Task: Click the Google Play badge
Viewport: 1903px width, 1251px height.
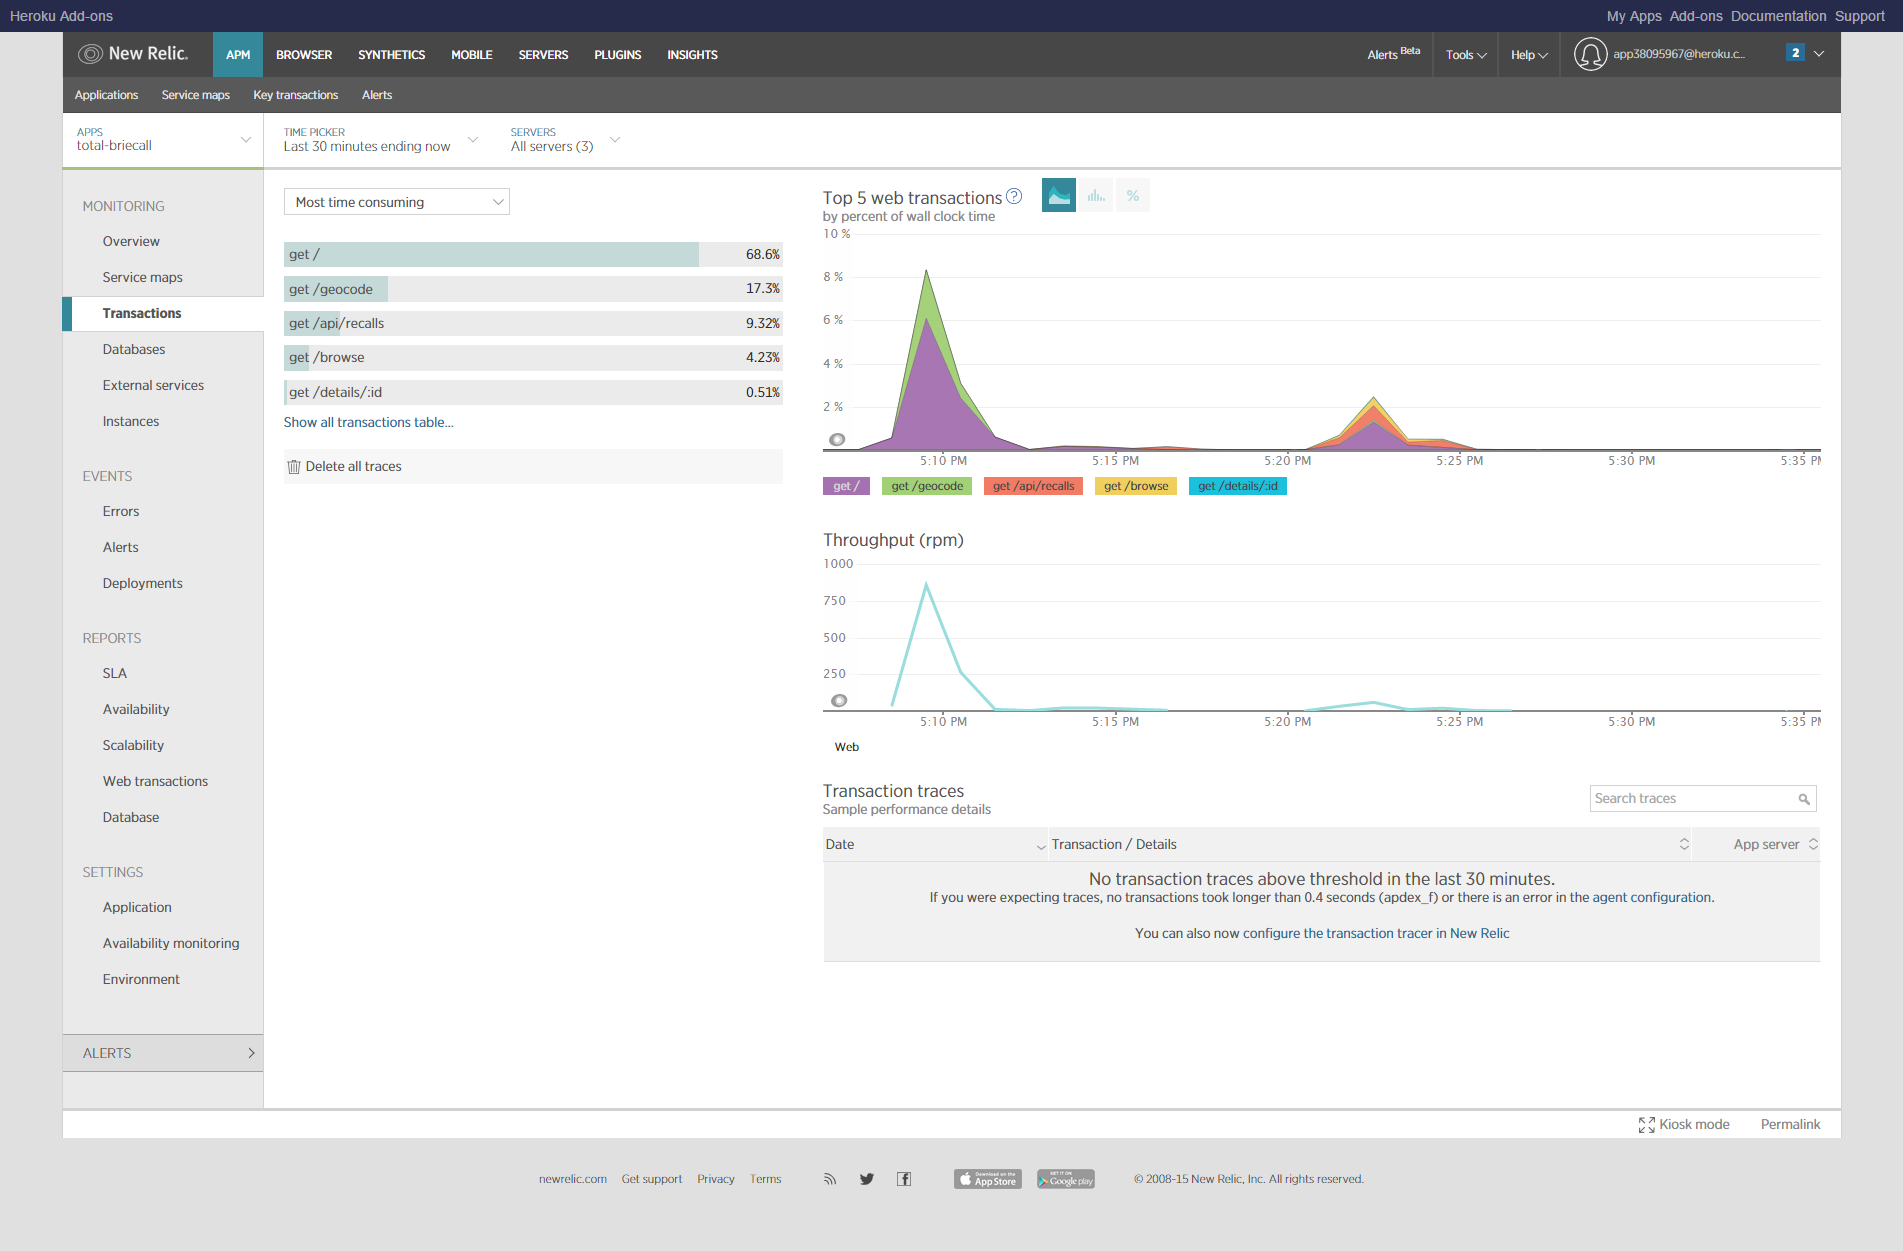Action: (1066, 1179)
